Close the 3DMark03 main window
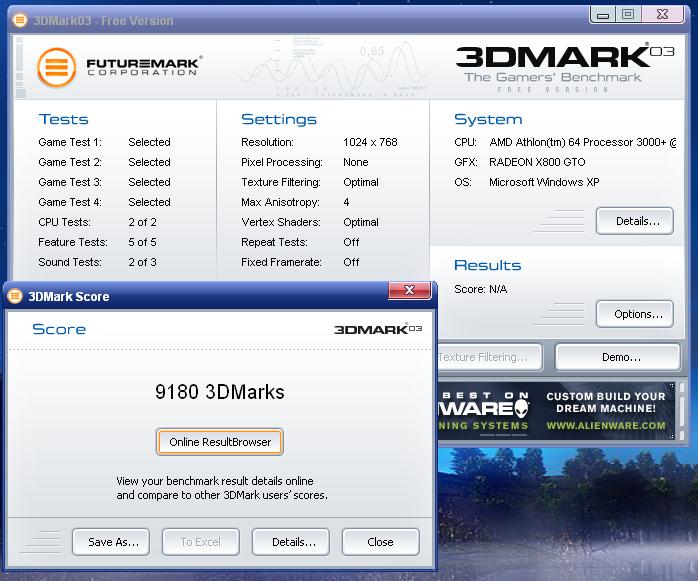The width and height of the screenshot is (698, 581). tap(662, 15)
